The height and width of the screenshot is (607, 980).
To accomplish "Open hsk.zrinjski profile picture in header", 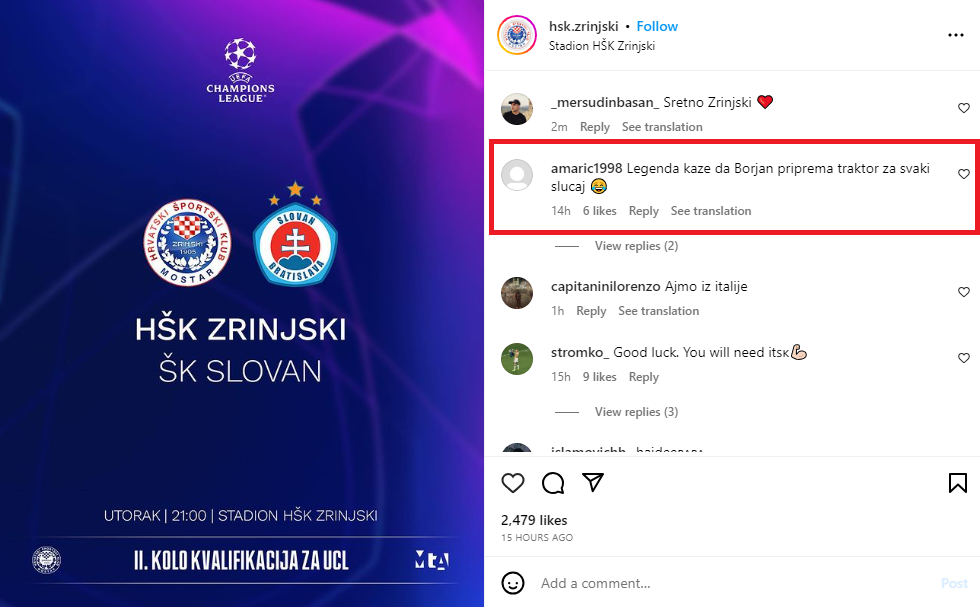I will pos(517,35).
